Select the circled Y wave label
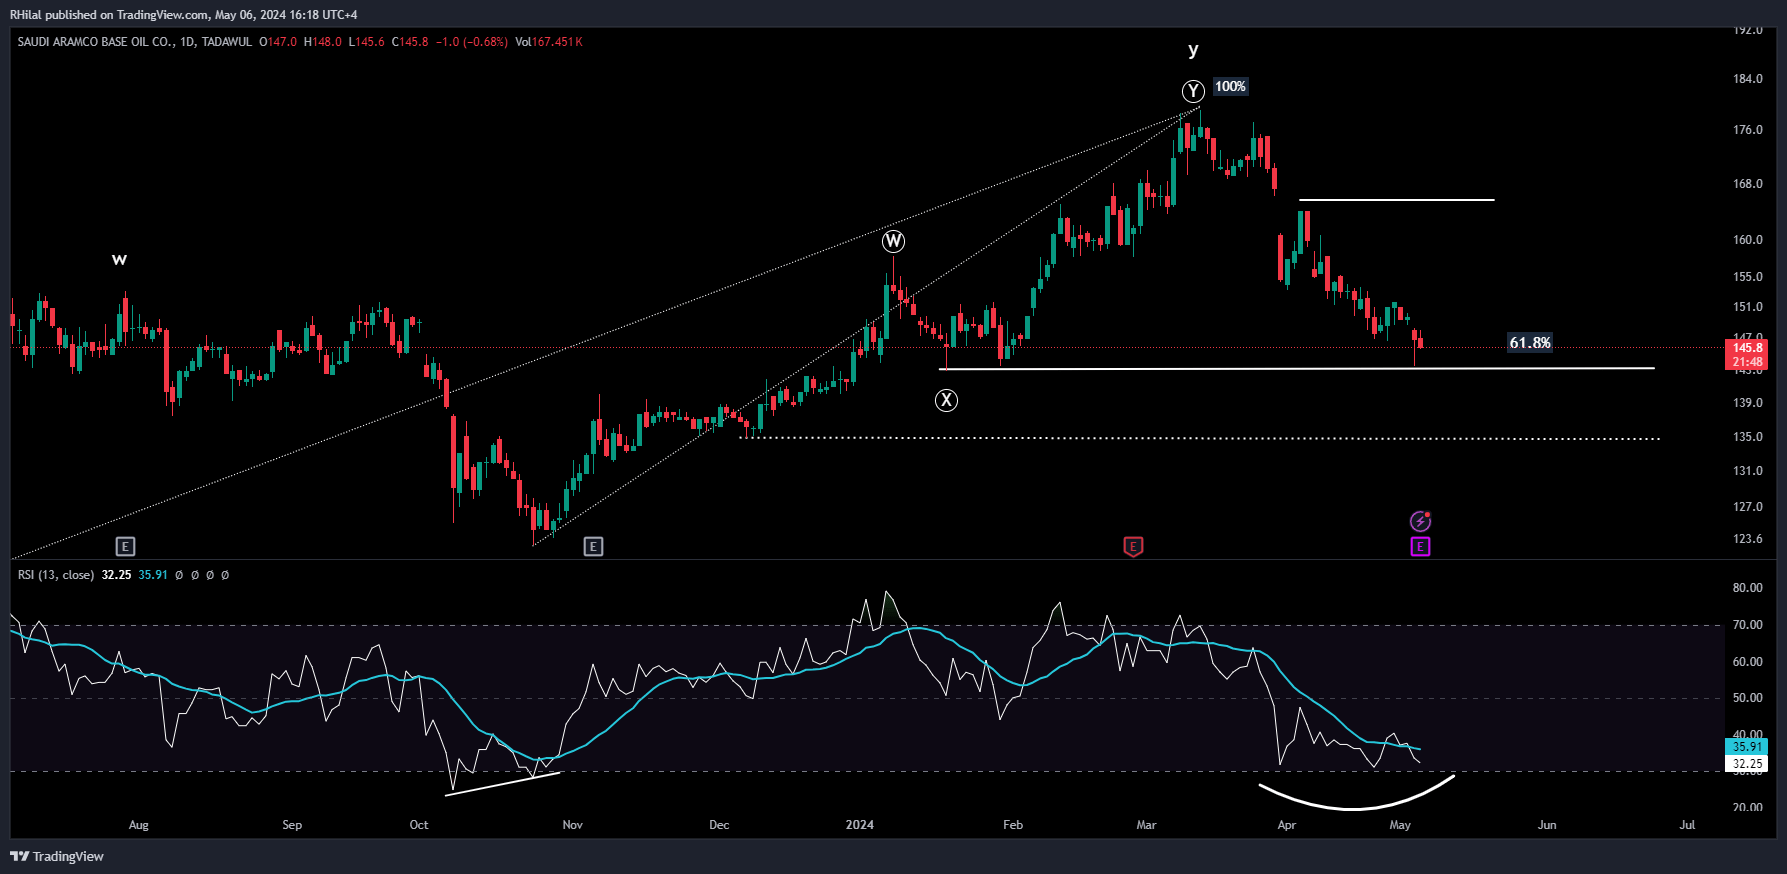Screen dimensions: 1787x874 [x=1193, y=91]
